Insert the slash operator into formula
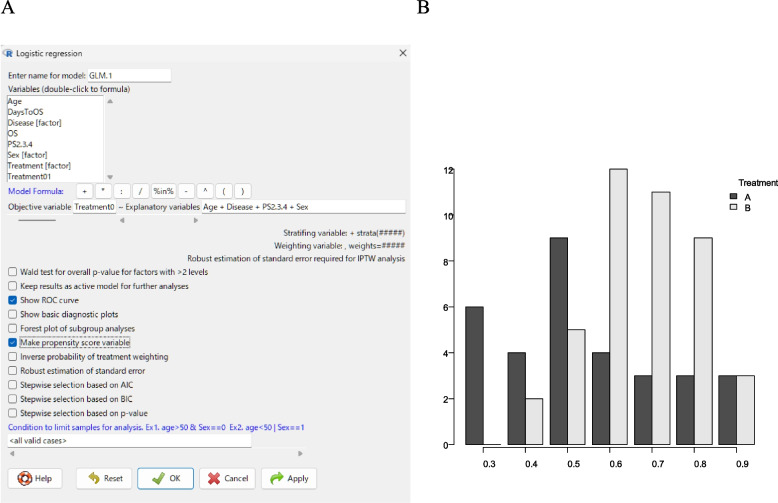 [x=140, y=191]
